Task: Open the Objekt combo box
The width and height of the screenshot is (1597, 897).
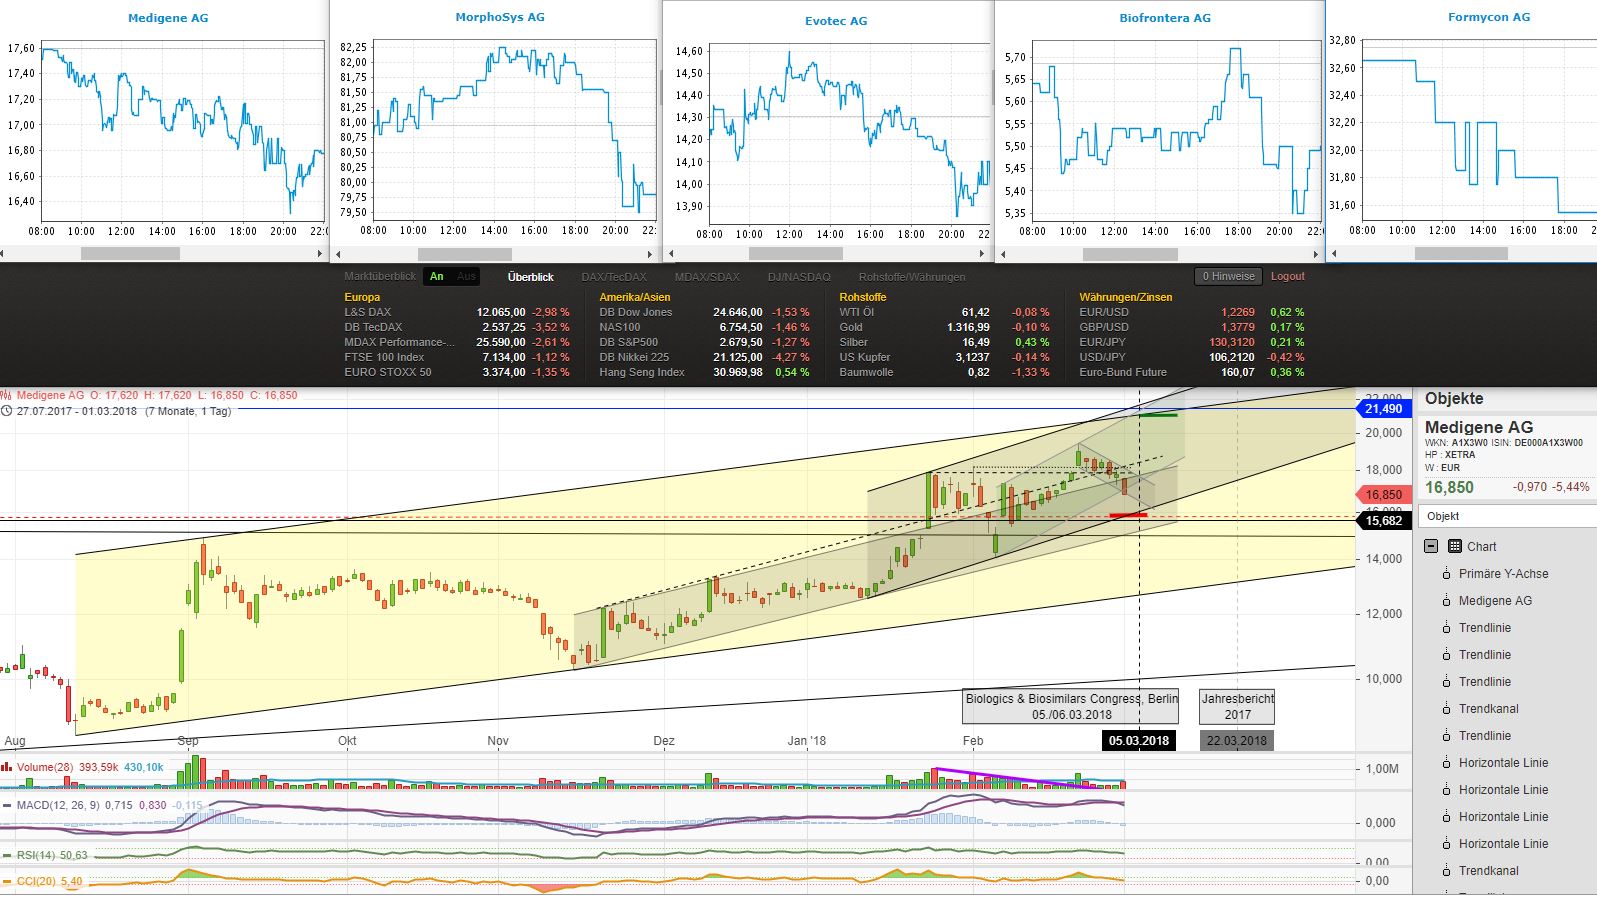Action: point(1507,516)
